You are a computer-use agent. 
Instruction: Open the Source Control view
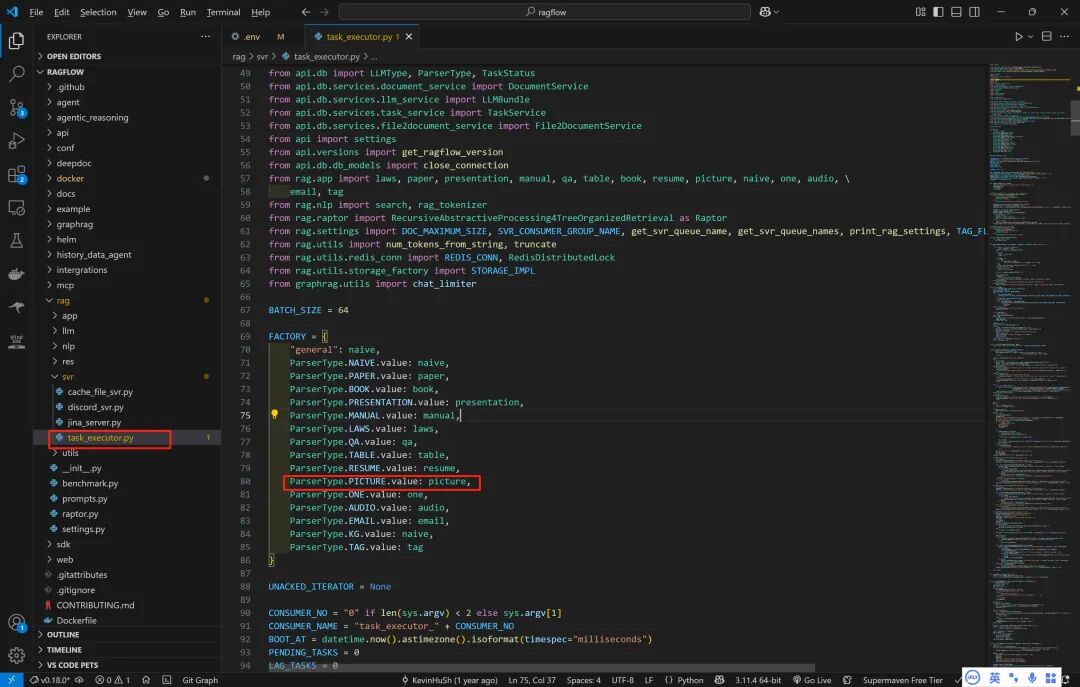pos(17,107)
